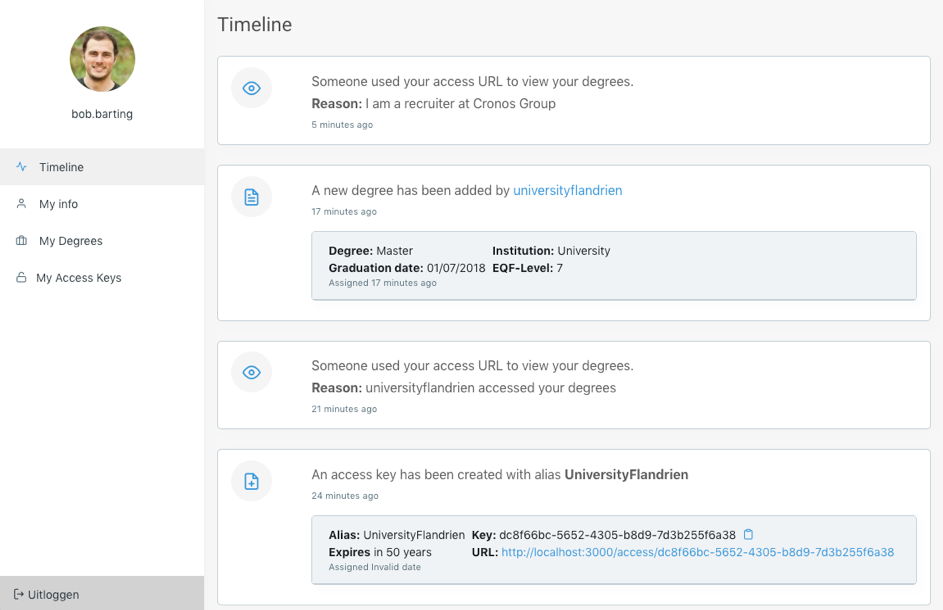This screenshot has height=610, width=943.
Task: Click 'Degree: Master' text
Action: tap(370, 250)
